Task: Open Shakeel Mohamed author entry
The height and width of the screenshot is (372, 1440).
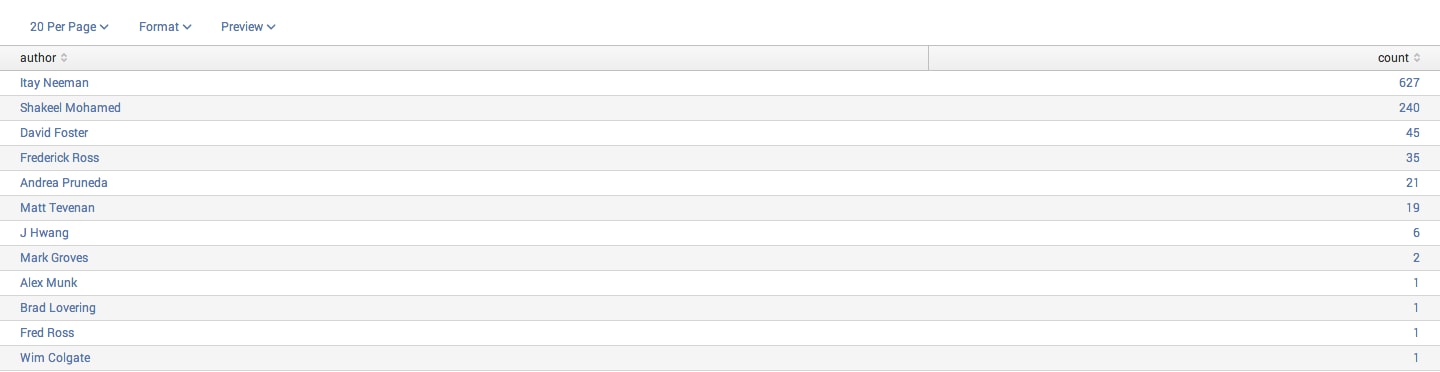Action: 70,108
